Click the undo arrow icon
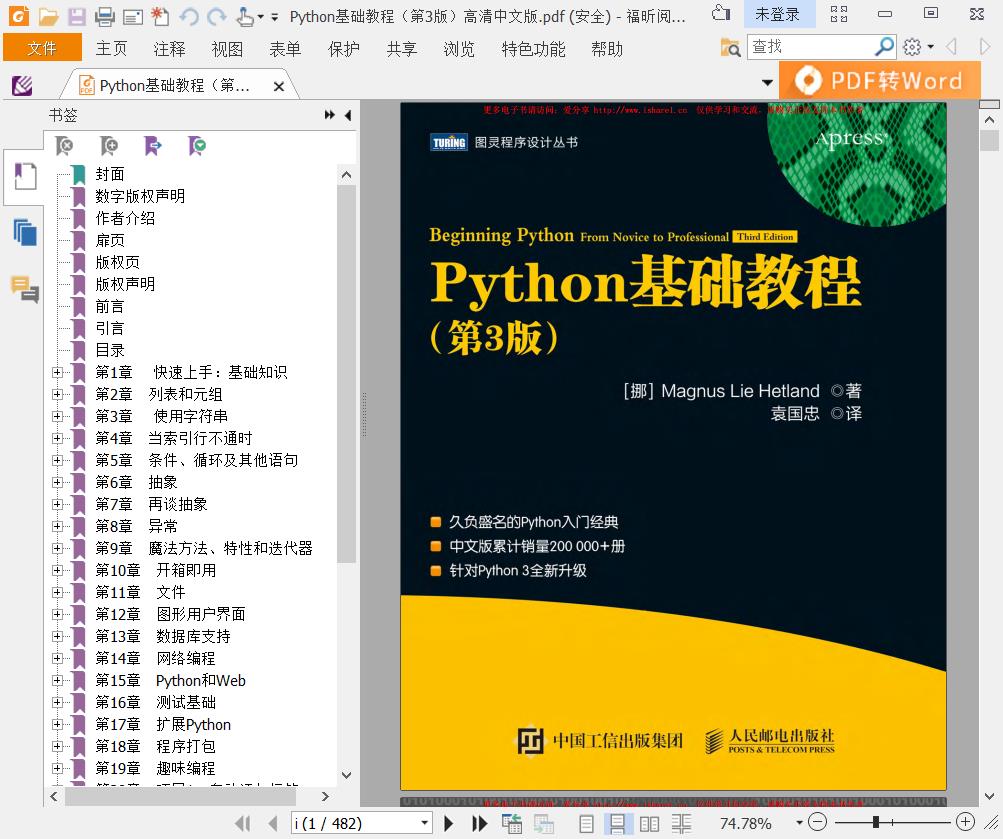Image resolution: width=1003 pixels, height=839 pixels. point(189,17)
